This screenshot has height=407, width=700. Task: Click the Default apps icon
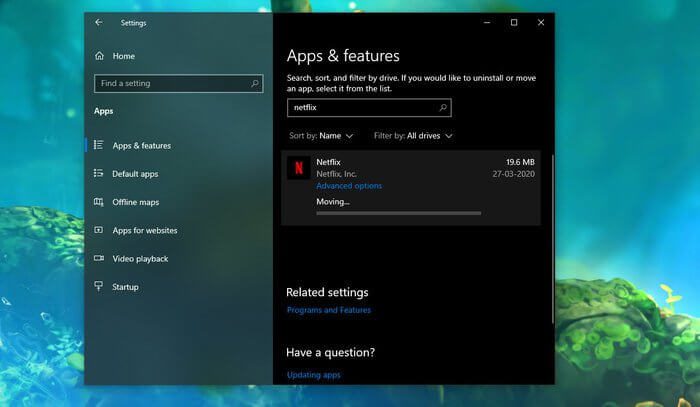(x=99, y=174)
